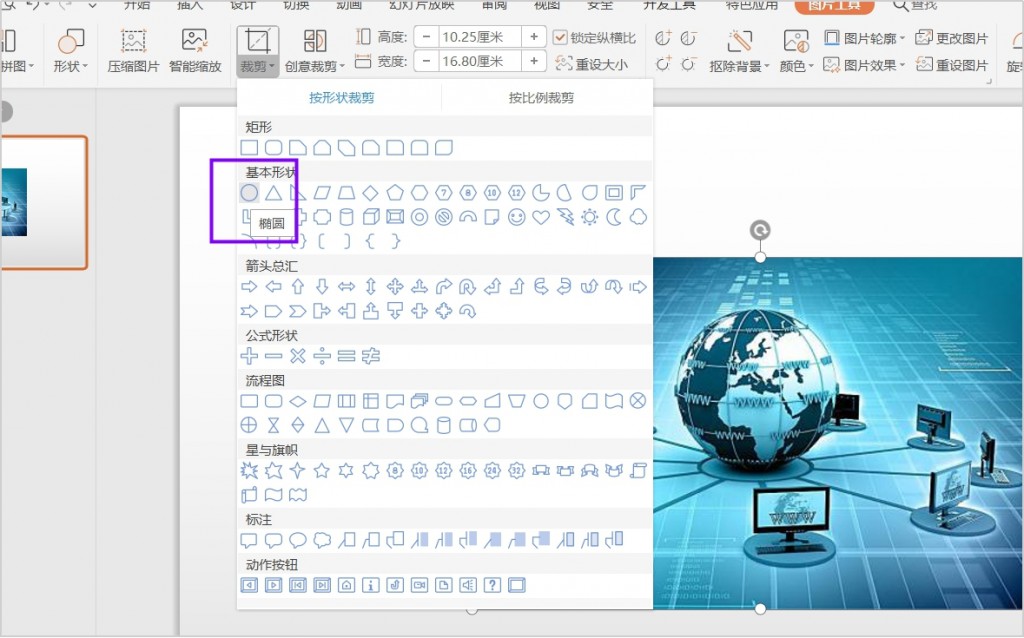1024x638 pixels.
Task: Pick the explosion shape in stars and banners
Action: click(x=249, y=470)
